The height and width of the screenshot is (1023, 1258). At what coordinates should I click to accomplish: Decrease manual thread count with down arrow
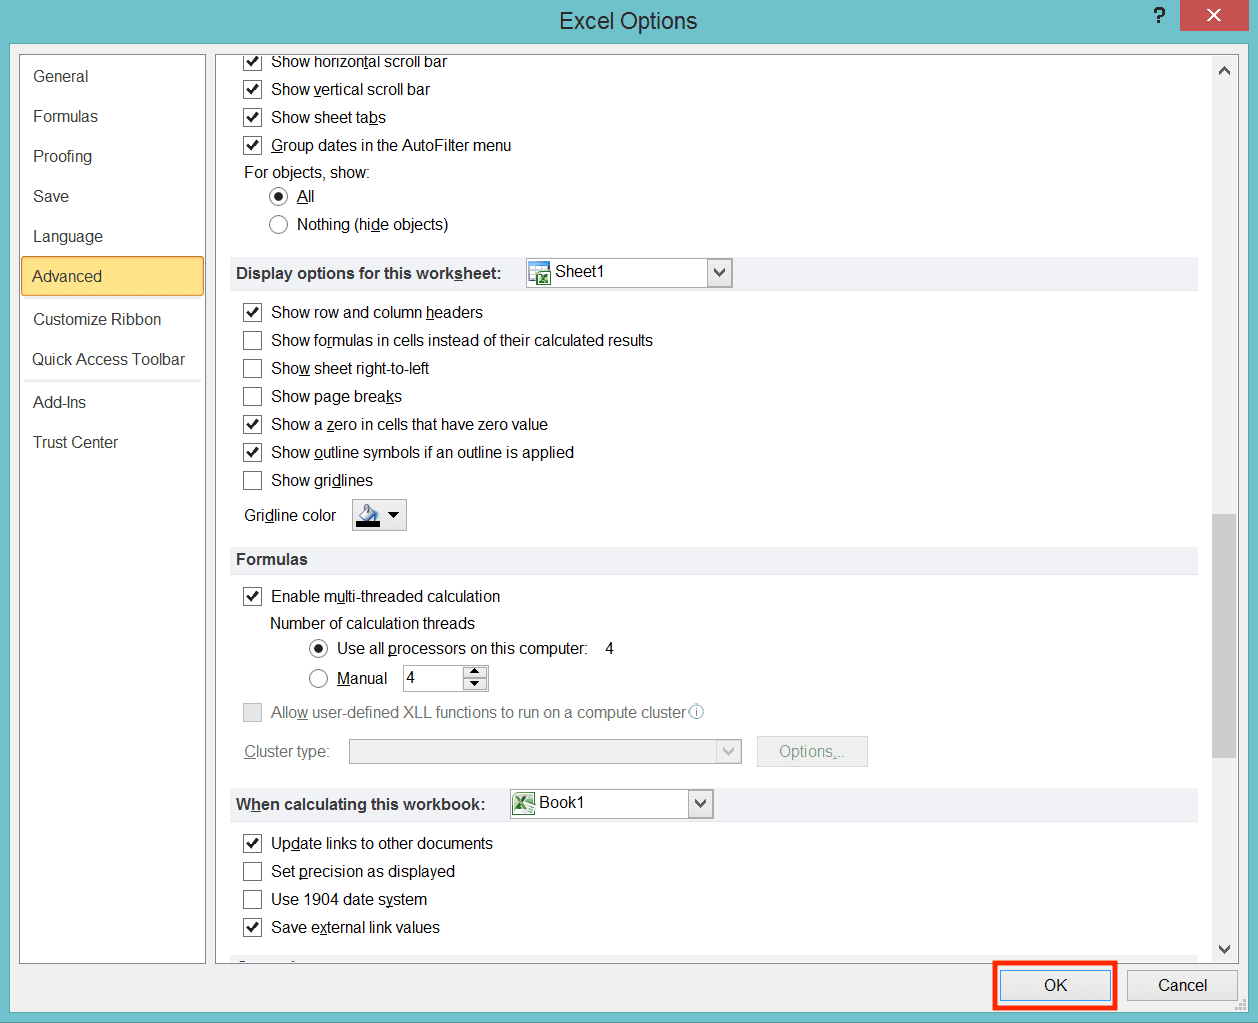pyautogui.click(x=475, y=684)
